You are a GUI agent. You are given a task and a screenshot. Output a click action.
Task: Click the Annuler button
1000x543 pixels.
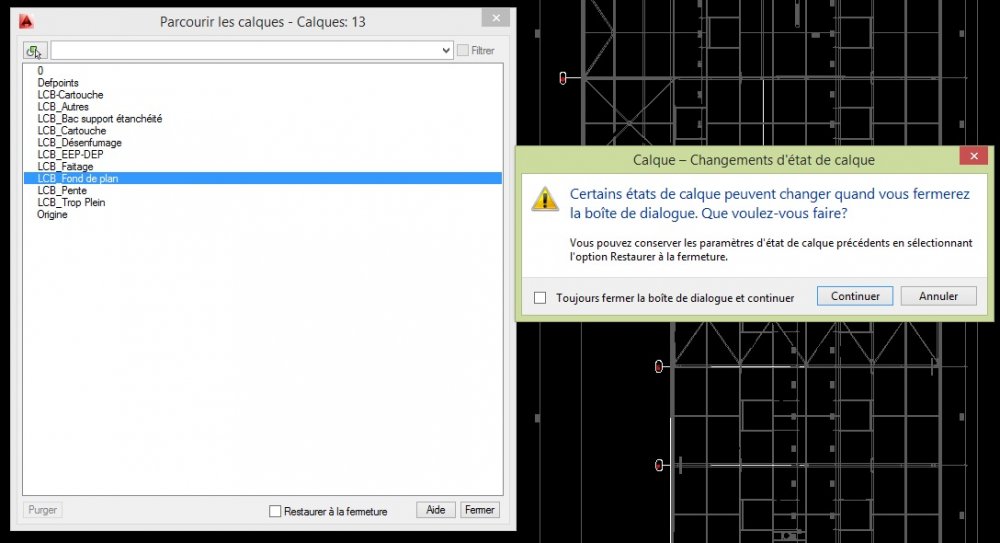pyautogui.click(x=938, y=296)
